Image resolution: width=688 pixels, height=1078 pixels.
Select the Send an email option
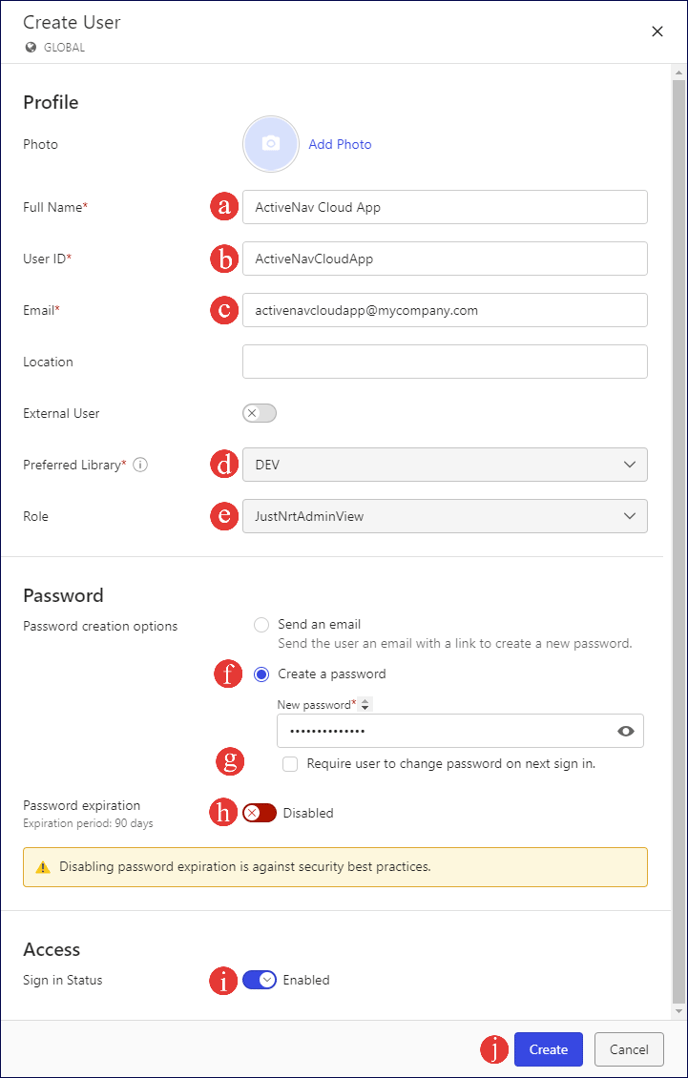[261, 624]
